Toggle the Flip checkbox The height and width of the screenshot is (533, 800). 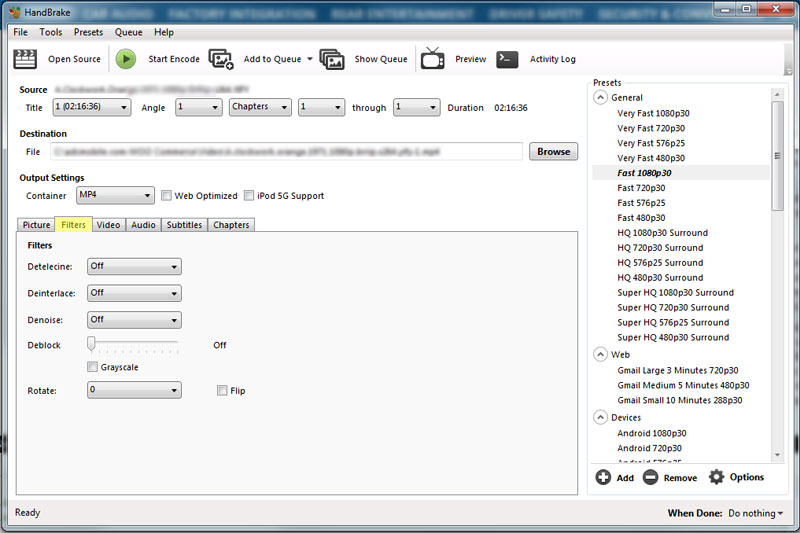pos(222,390)
